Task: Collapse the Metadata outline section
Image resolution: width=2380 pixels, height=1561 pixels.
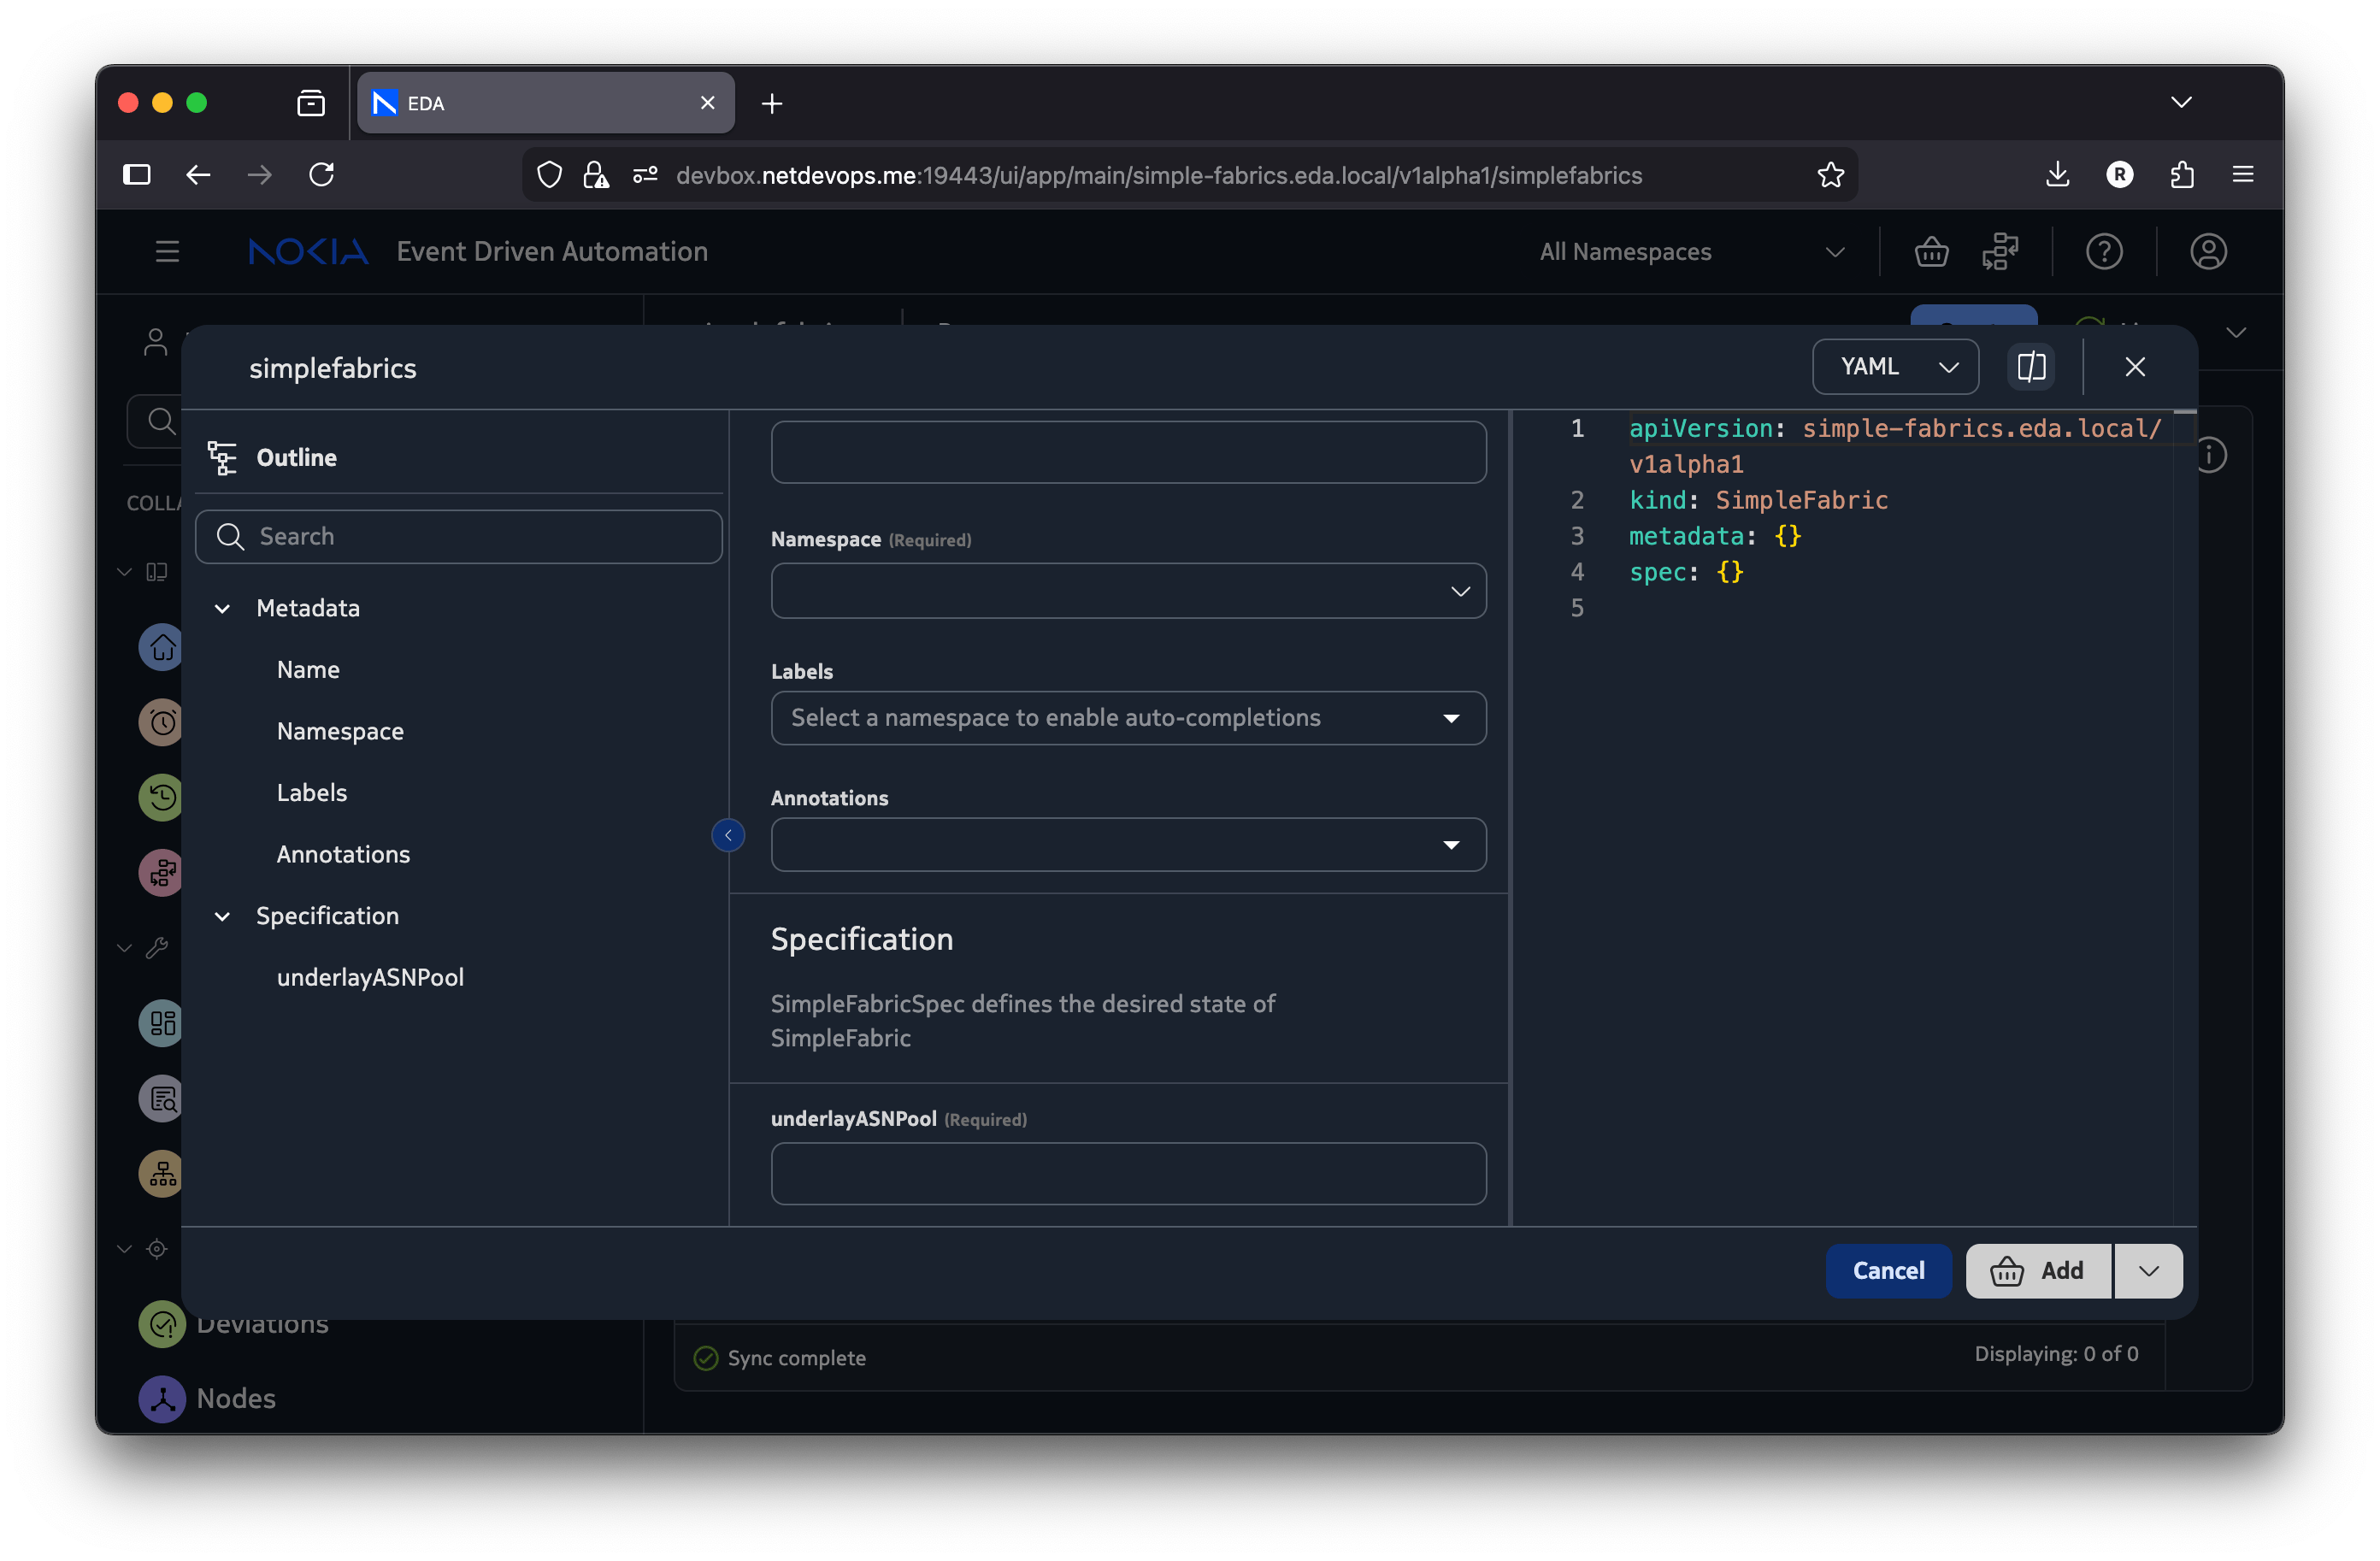Action: pyautogui.click(x=223, y=608)
